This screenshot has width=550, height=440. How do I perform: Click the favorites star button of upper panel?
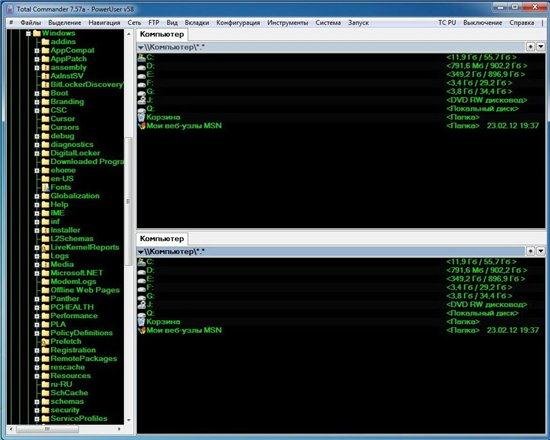(530, 46)
